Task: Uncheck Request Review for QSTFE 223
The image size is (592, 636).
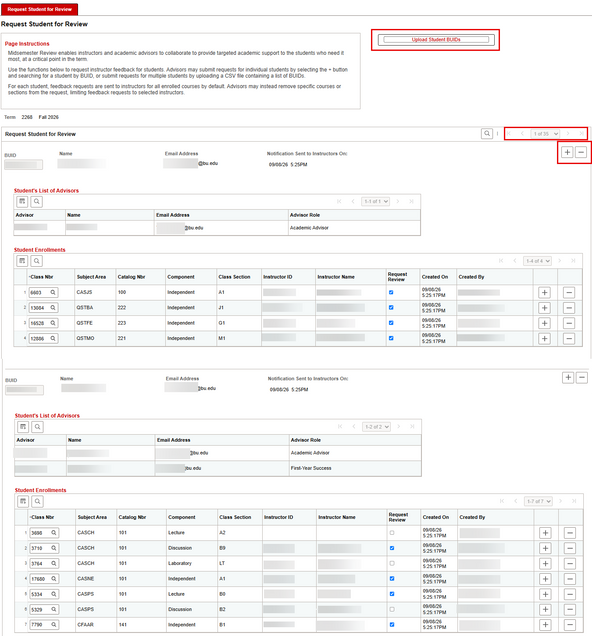Action: pyautogui.click(x=391, y=323)
